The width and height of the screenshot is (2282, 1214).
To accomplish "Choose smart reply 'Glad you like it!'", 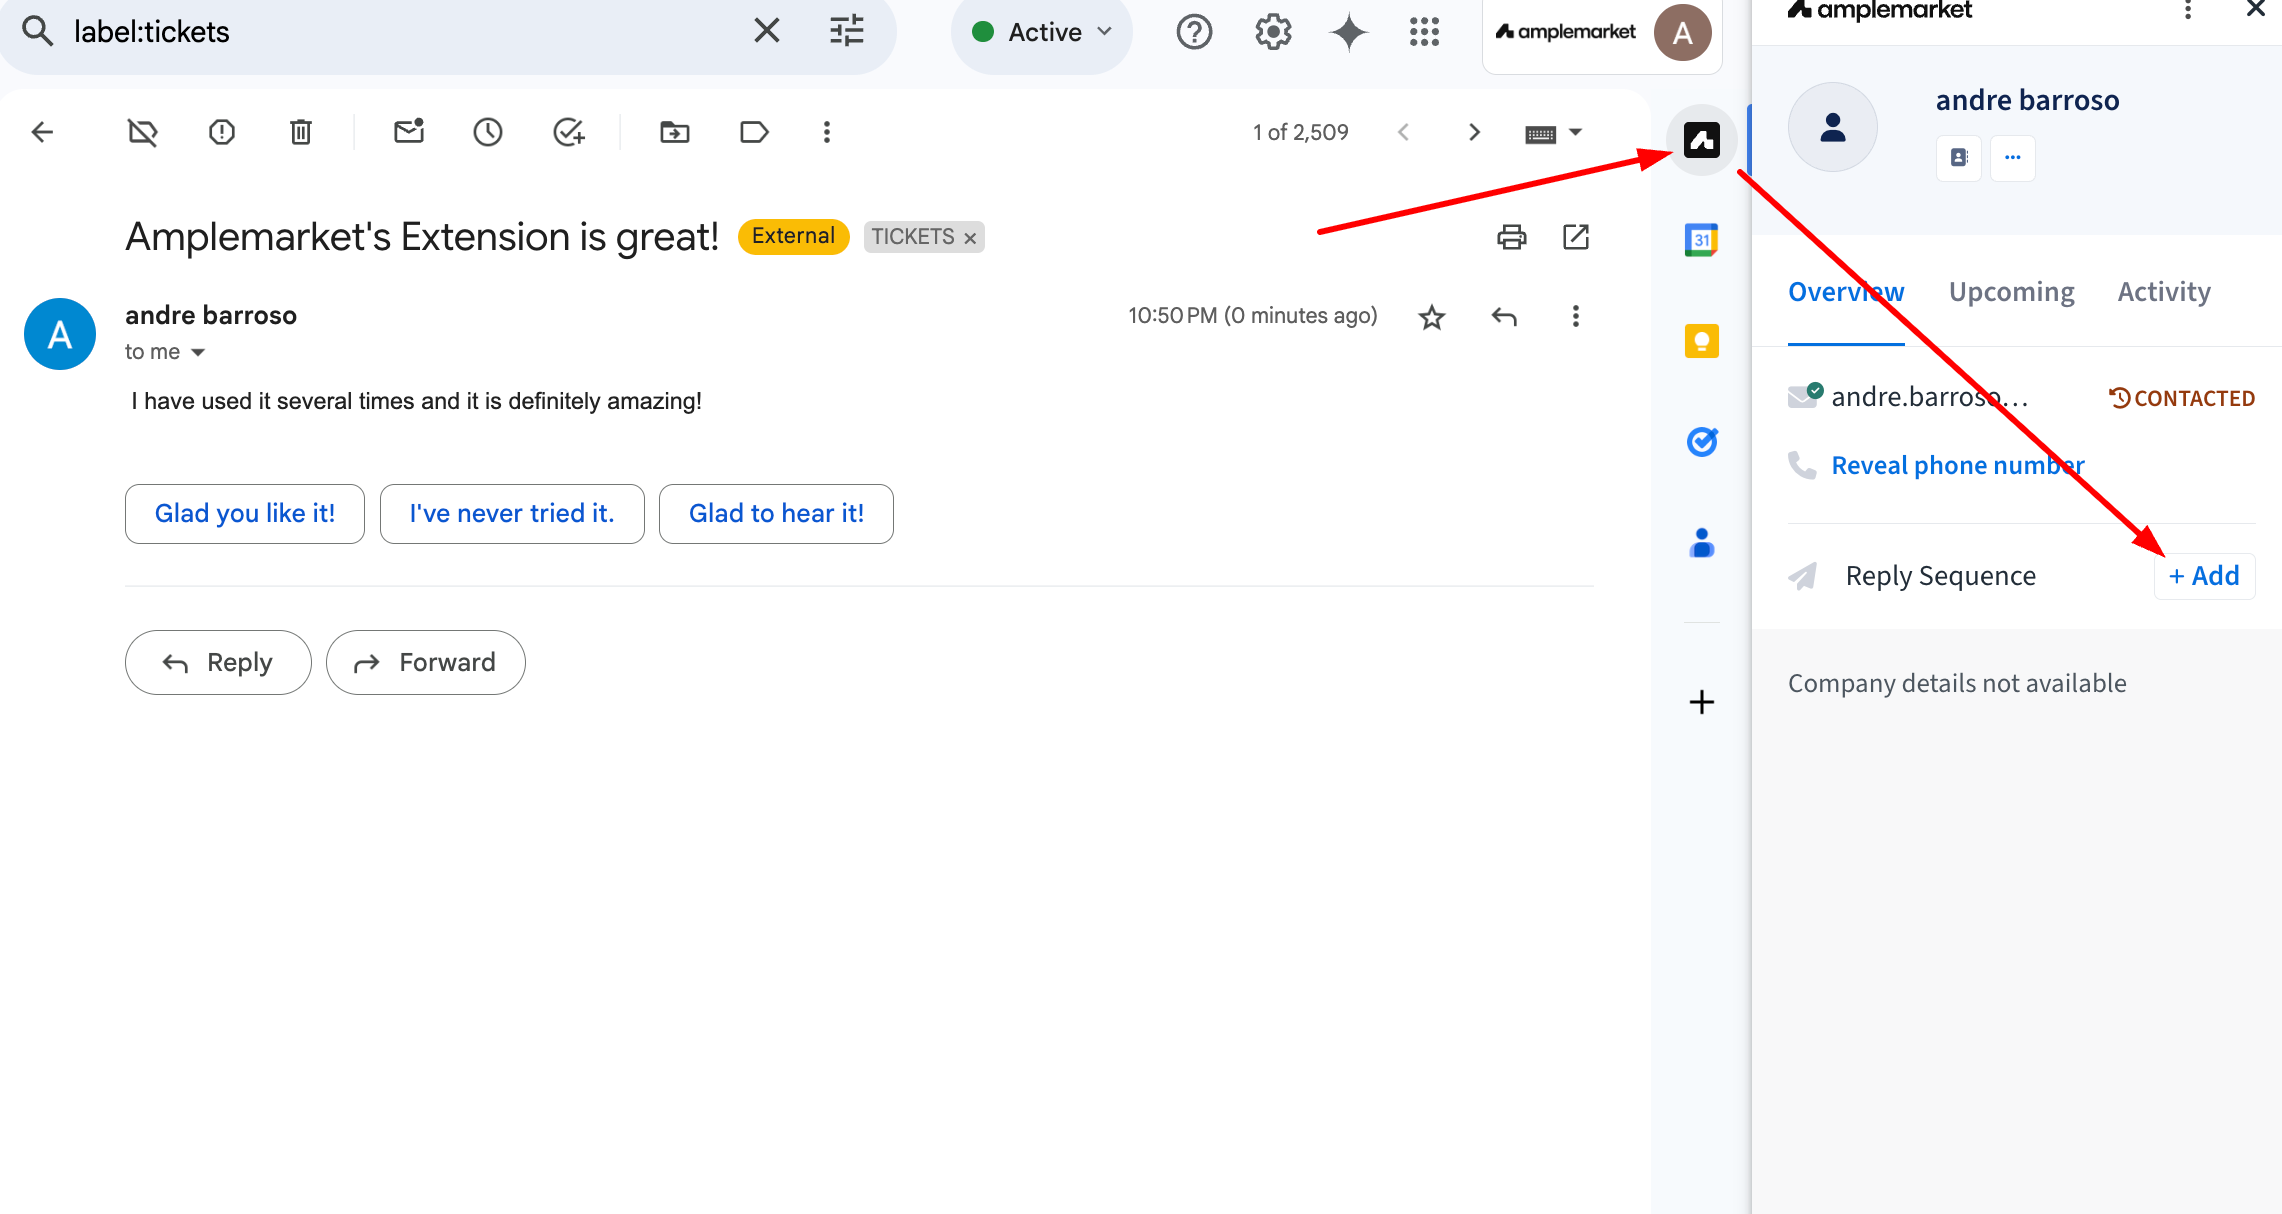I will pyautogui.click(x=245, y=514).
